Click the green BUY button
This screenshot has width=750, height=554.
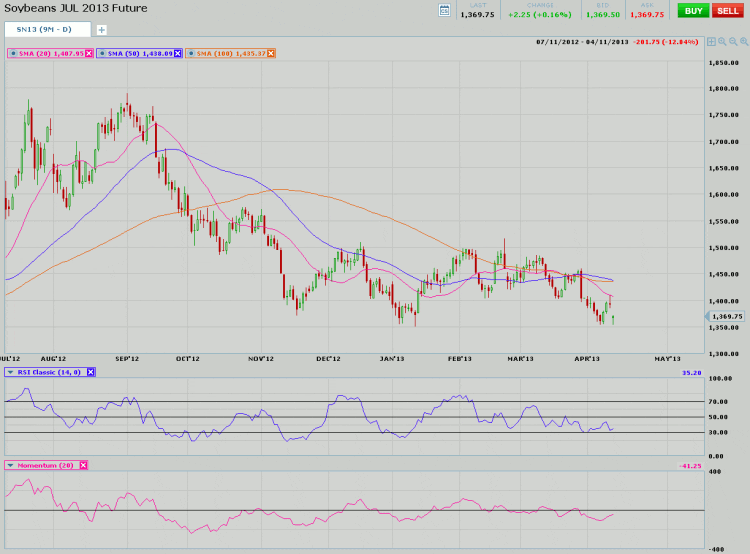click(691, 10)
